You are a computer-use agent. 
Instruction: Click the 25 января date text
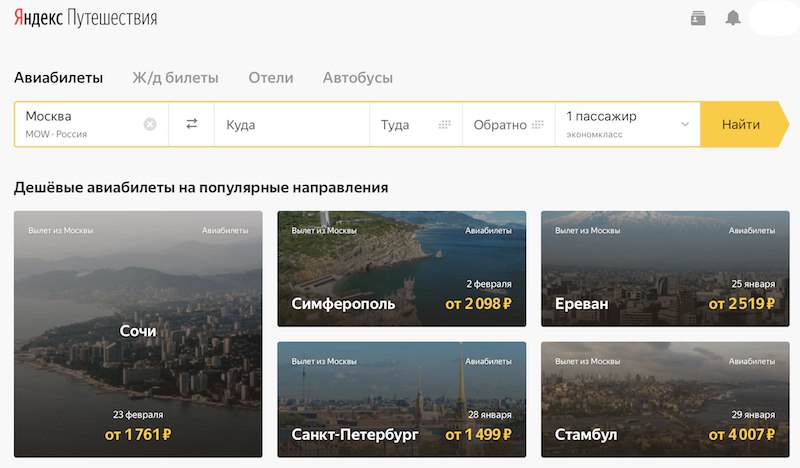pyautogui.click(x=753, y=284)
